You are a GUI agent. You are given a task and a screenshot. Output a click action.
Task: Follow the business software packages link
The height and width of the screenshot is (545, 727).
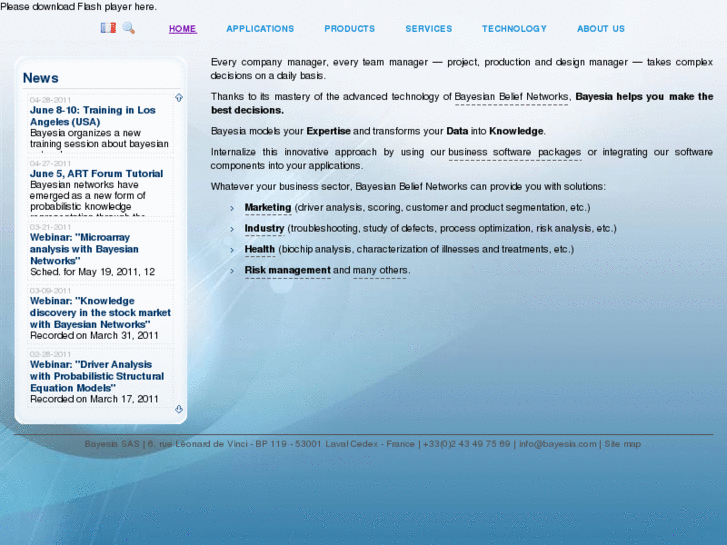515,152
